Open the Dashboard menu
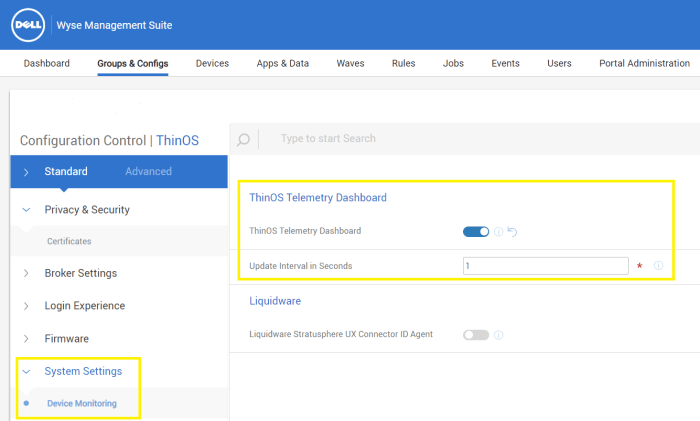 pyautogui.click(x=46, y=63)
